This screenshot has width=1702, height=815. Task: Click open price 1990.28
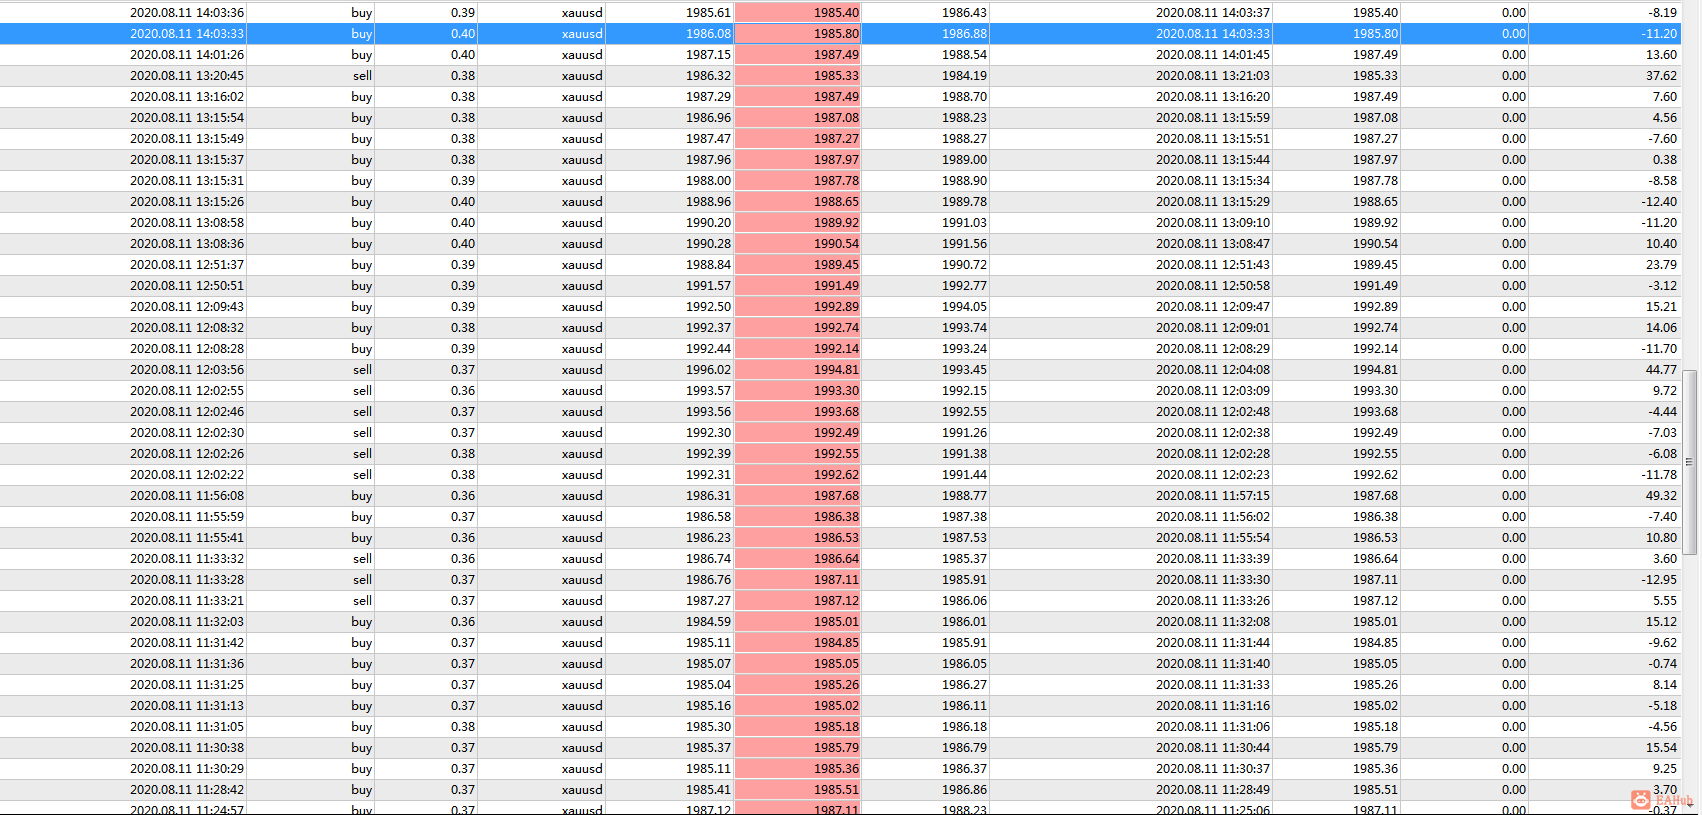(708, 244)
